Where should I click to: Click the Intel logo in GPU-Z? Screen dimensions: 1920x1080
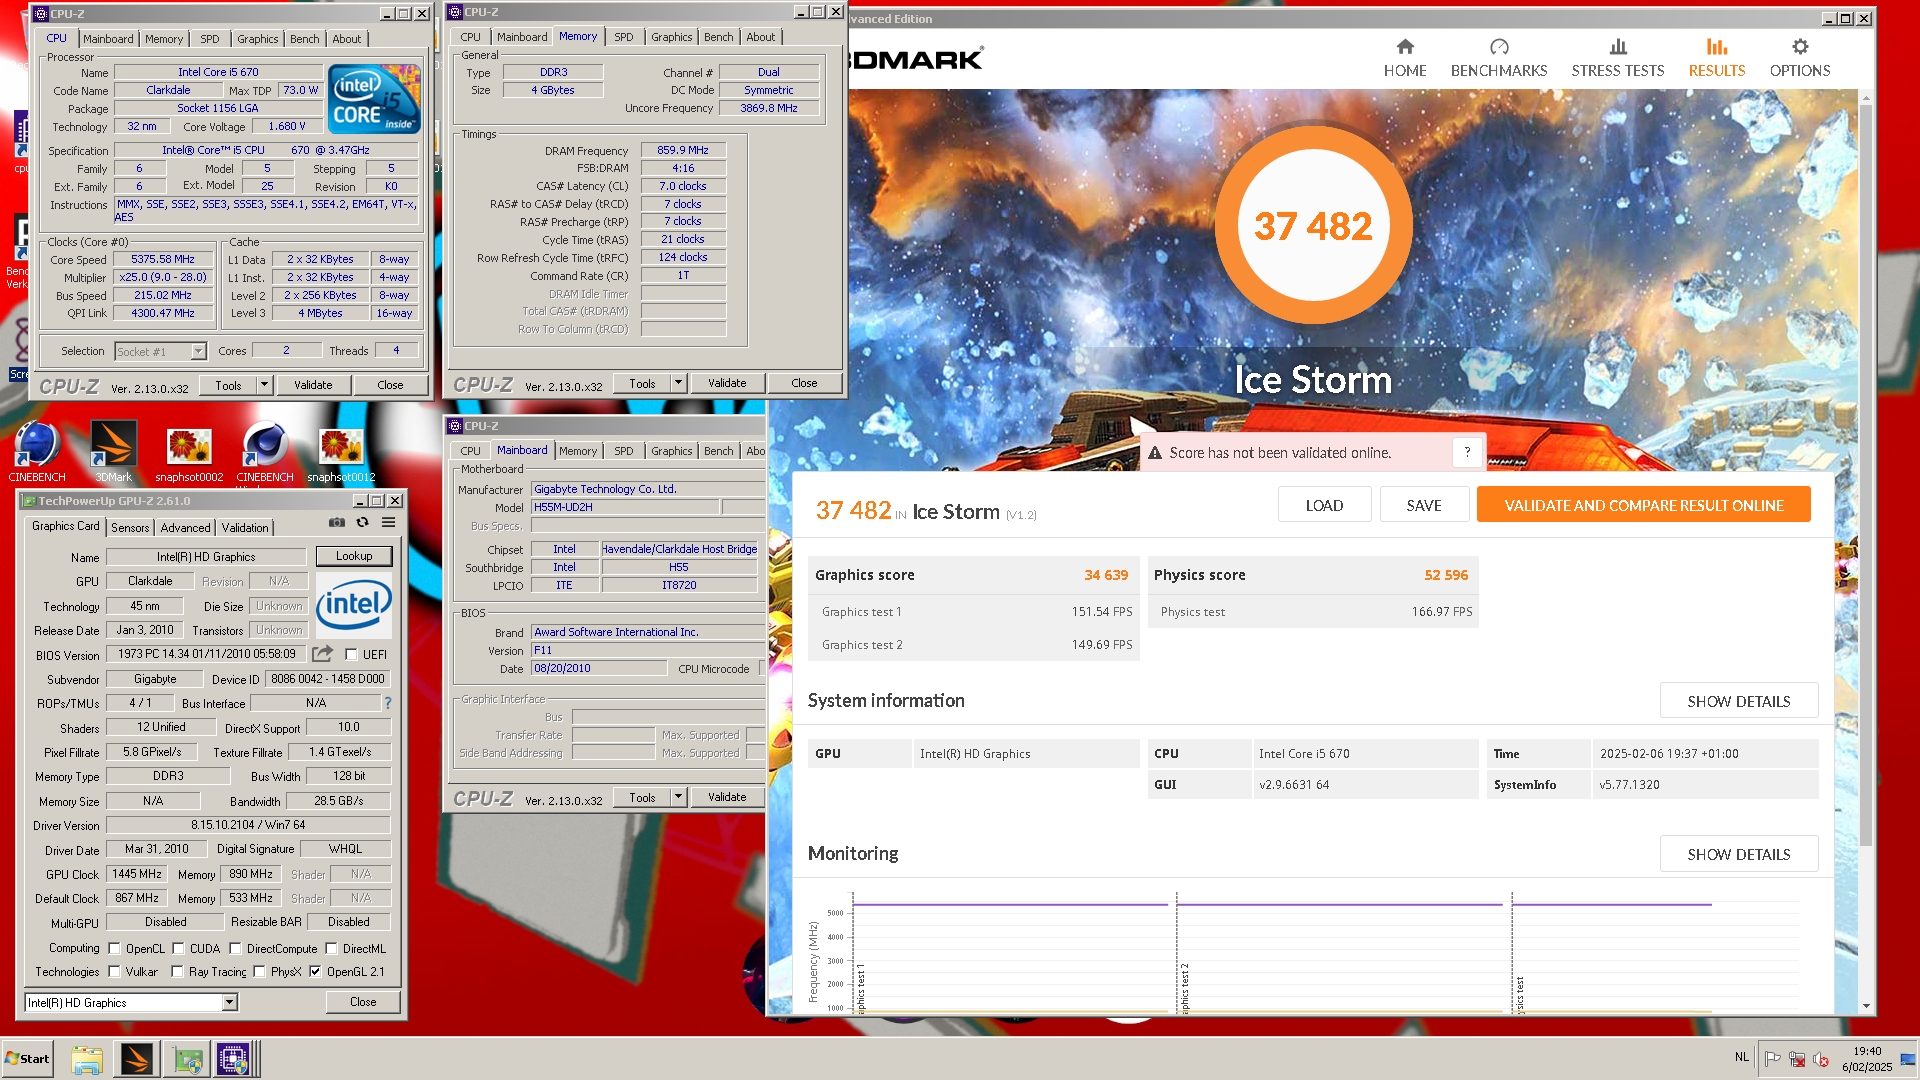pos(354,605)
